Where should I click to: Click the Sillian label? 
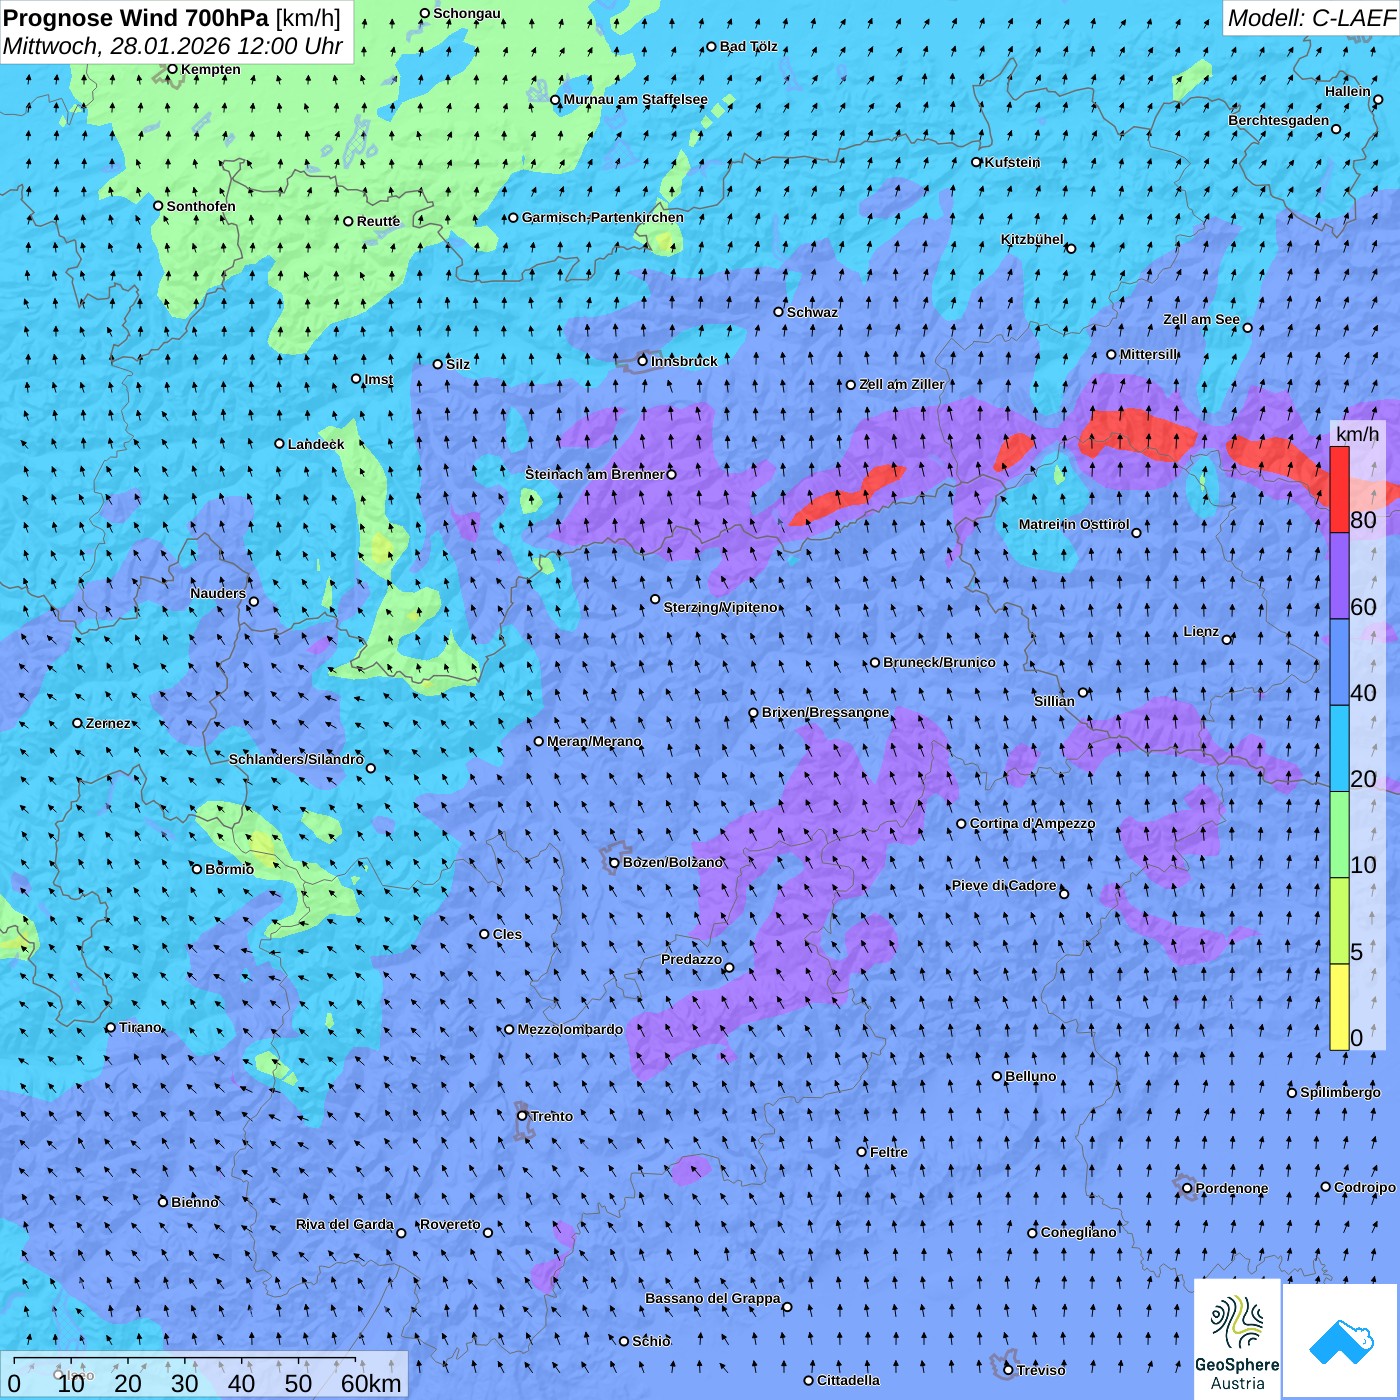click(1054, 701)
